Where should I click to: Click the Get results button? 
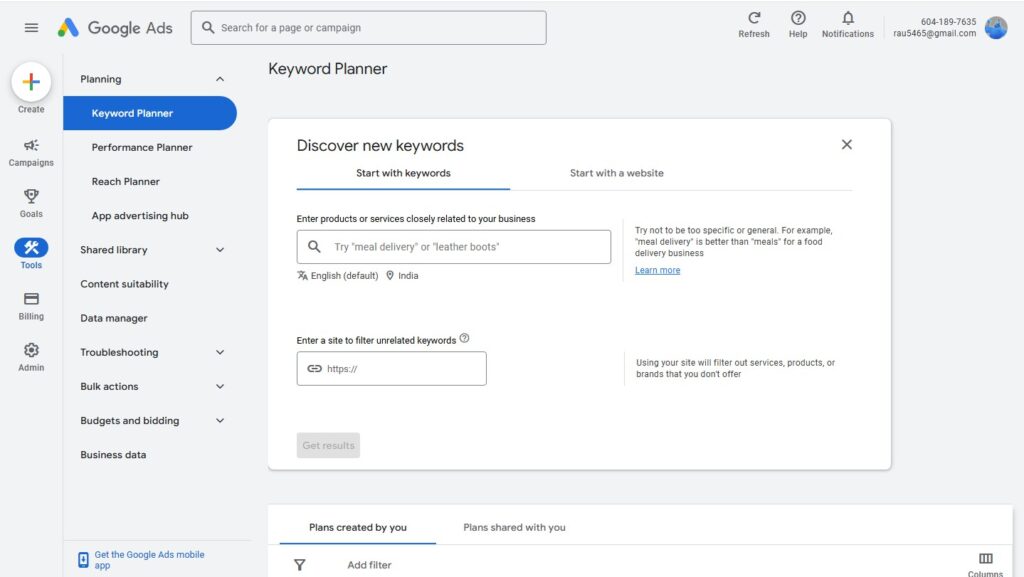[x=328, y=445]
